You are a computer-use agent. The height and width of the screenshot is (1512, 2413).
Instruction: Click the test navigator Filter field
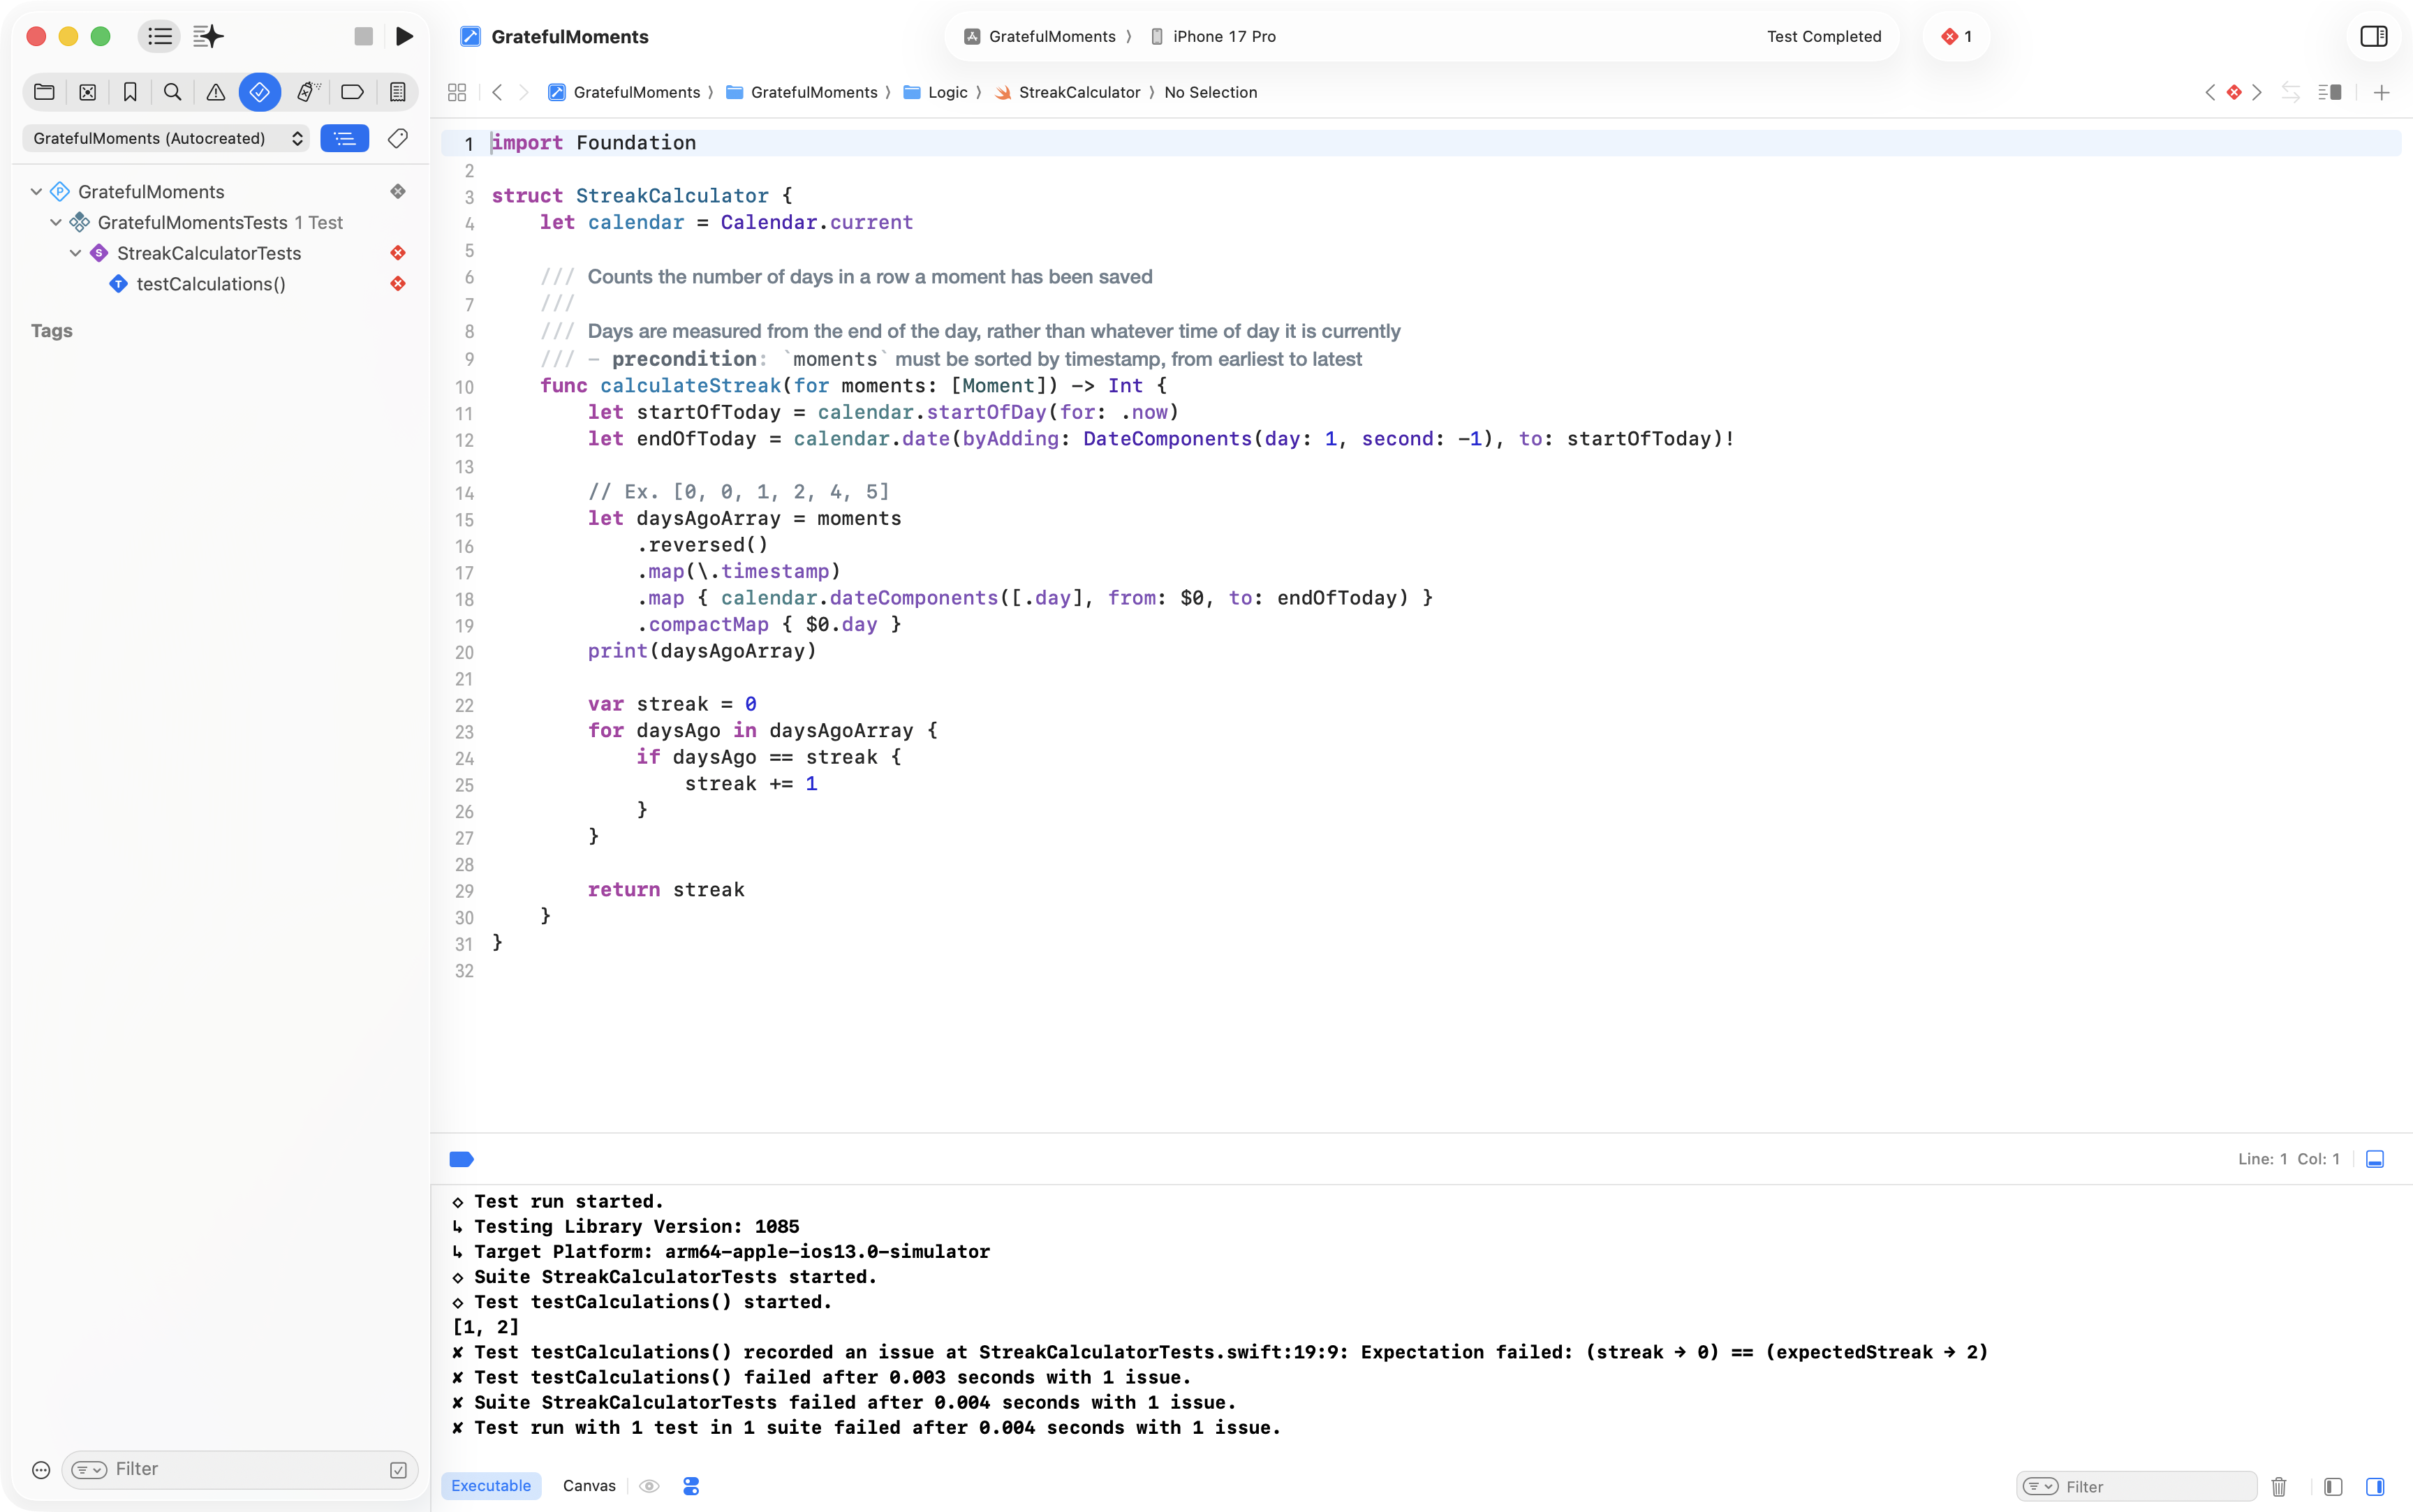[x=240, y=1469]
